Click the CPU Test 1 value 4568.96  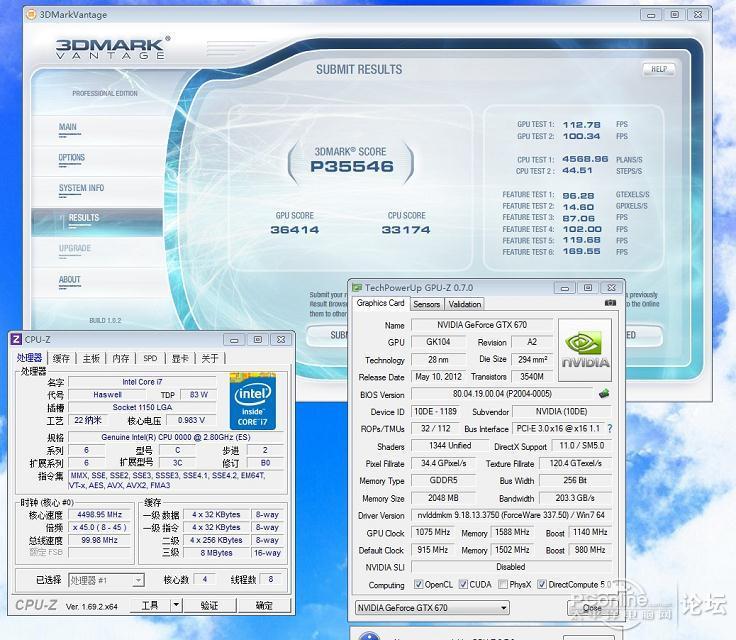click(x=585, y=159)
